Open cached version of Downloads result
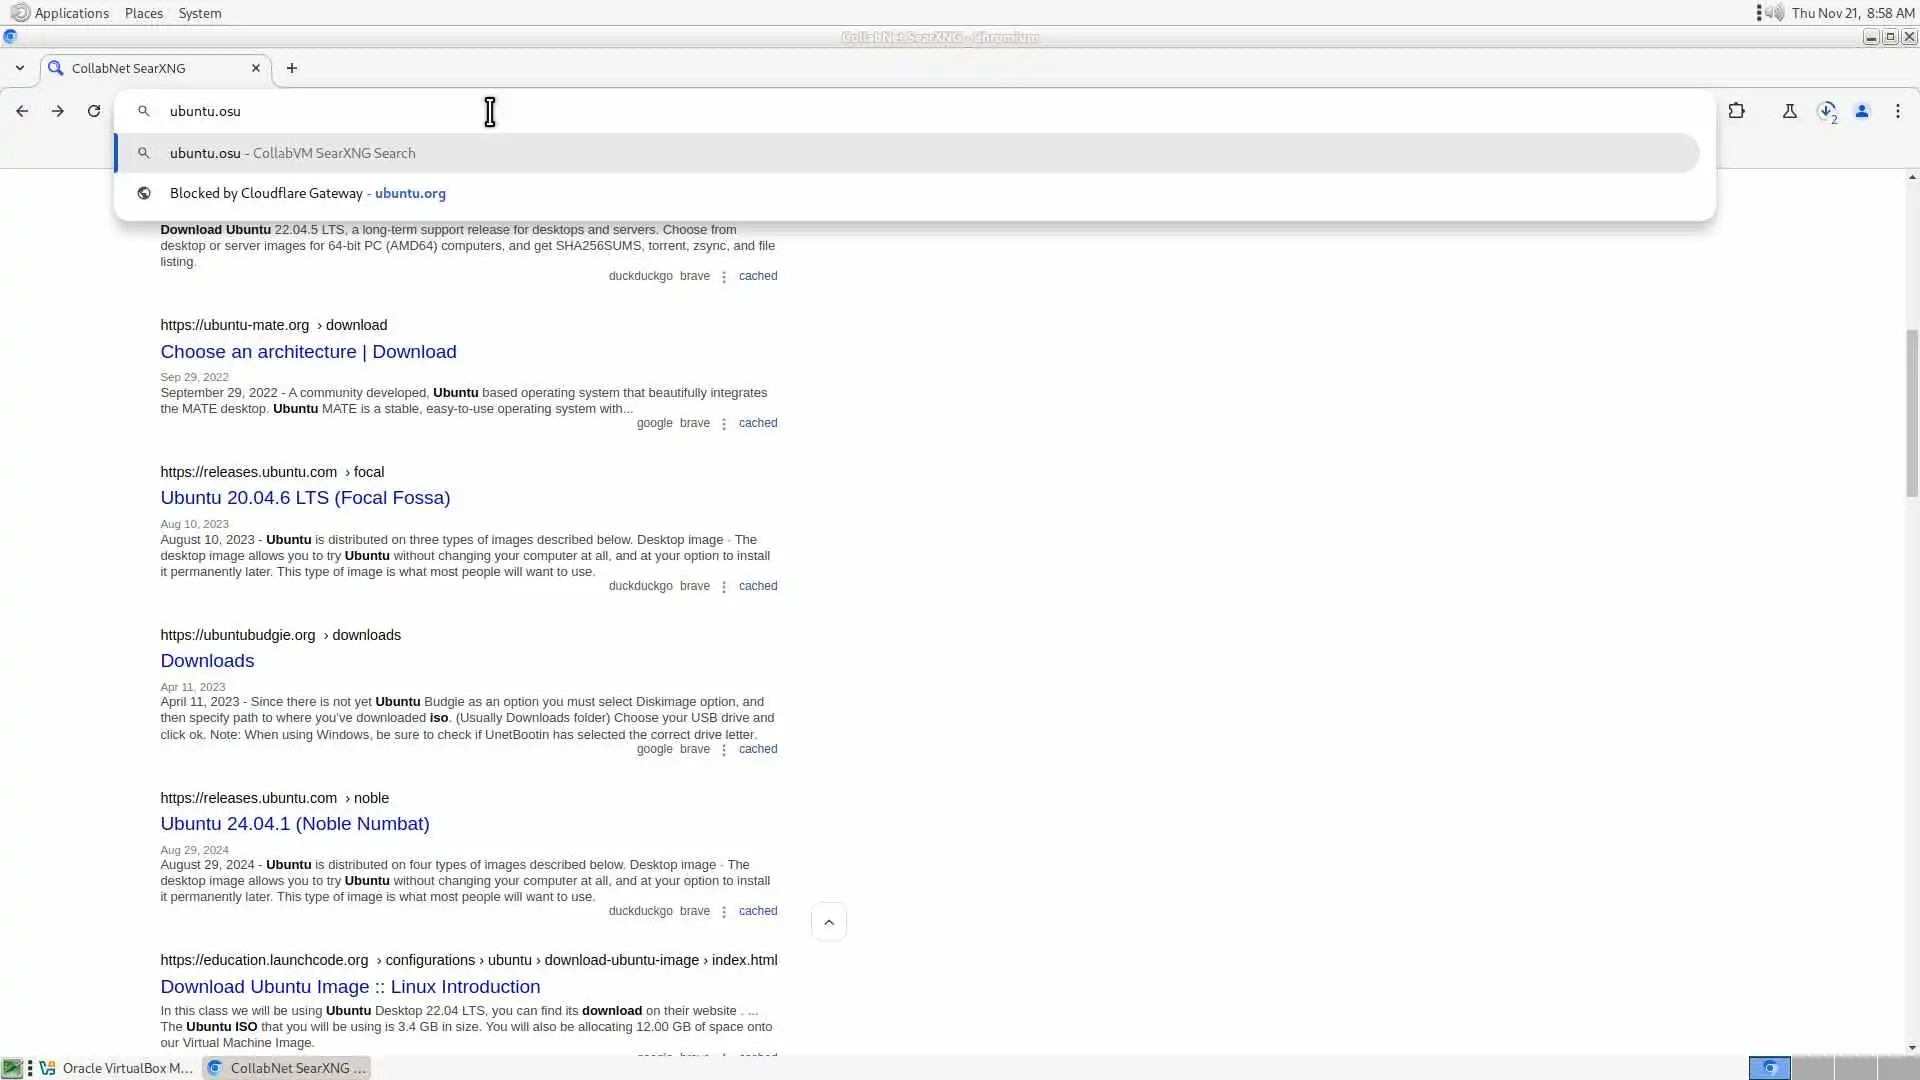Screen dimensions: 1920x1080 click(757, 749)
